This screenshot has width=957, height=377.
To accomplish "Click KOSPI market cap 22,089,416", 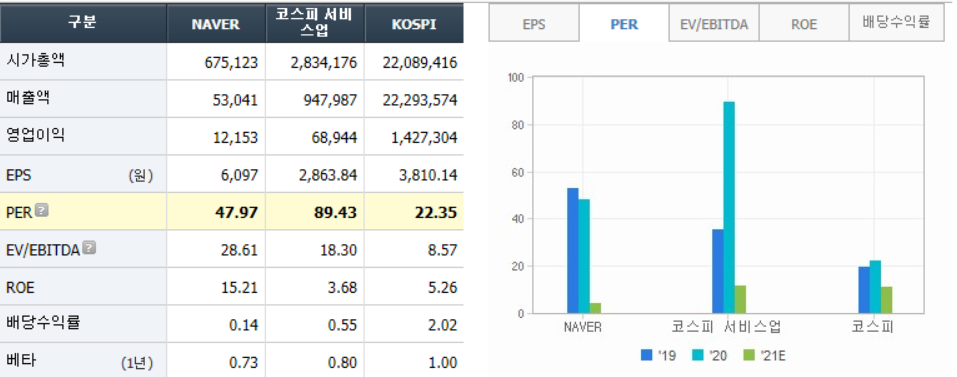I will (x=420, y=62).
